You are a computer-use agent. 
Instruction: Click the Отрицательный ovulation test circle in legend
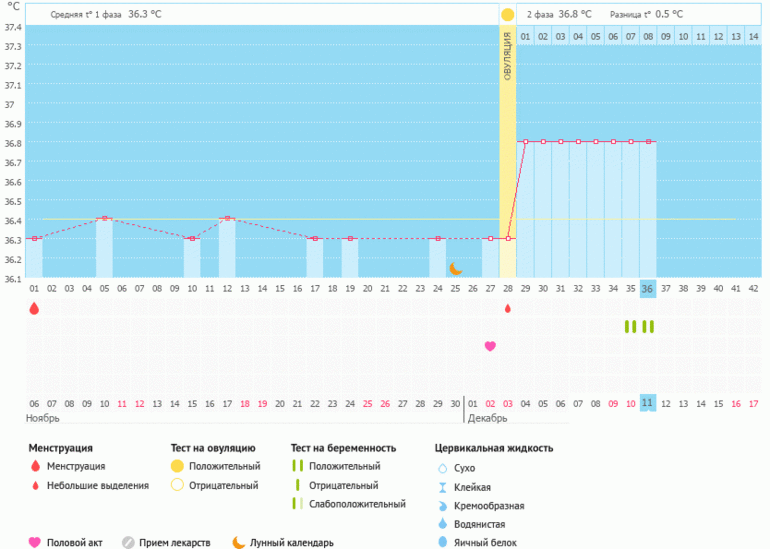coord(177,485)
